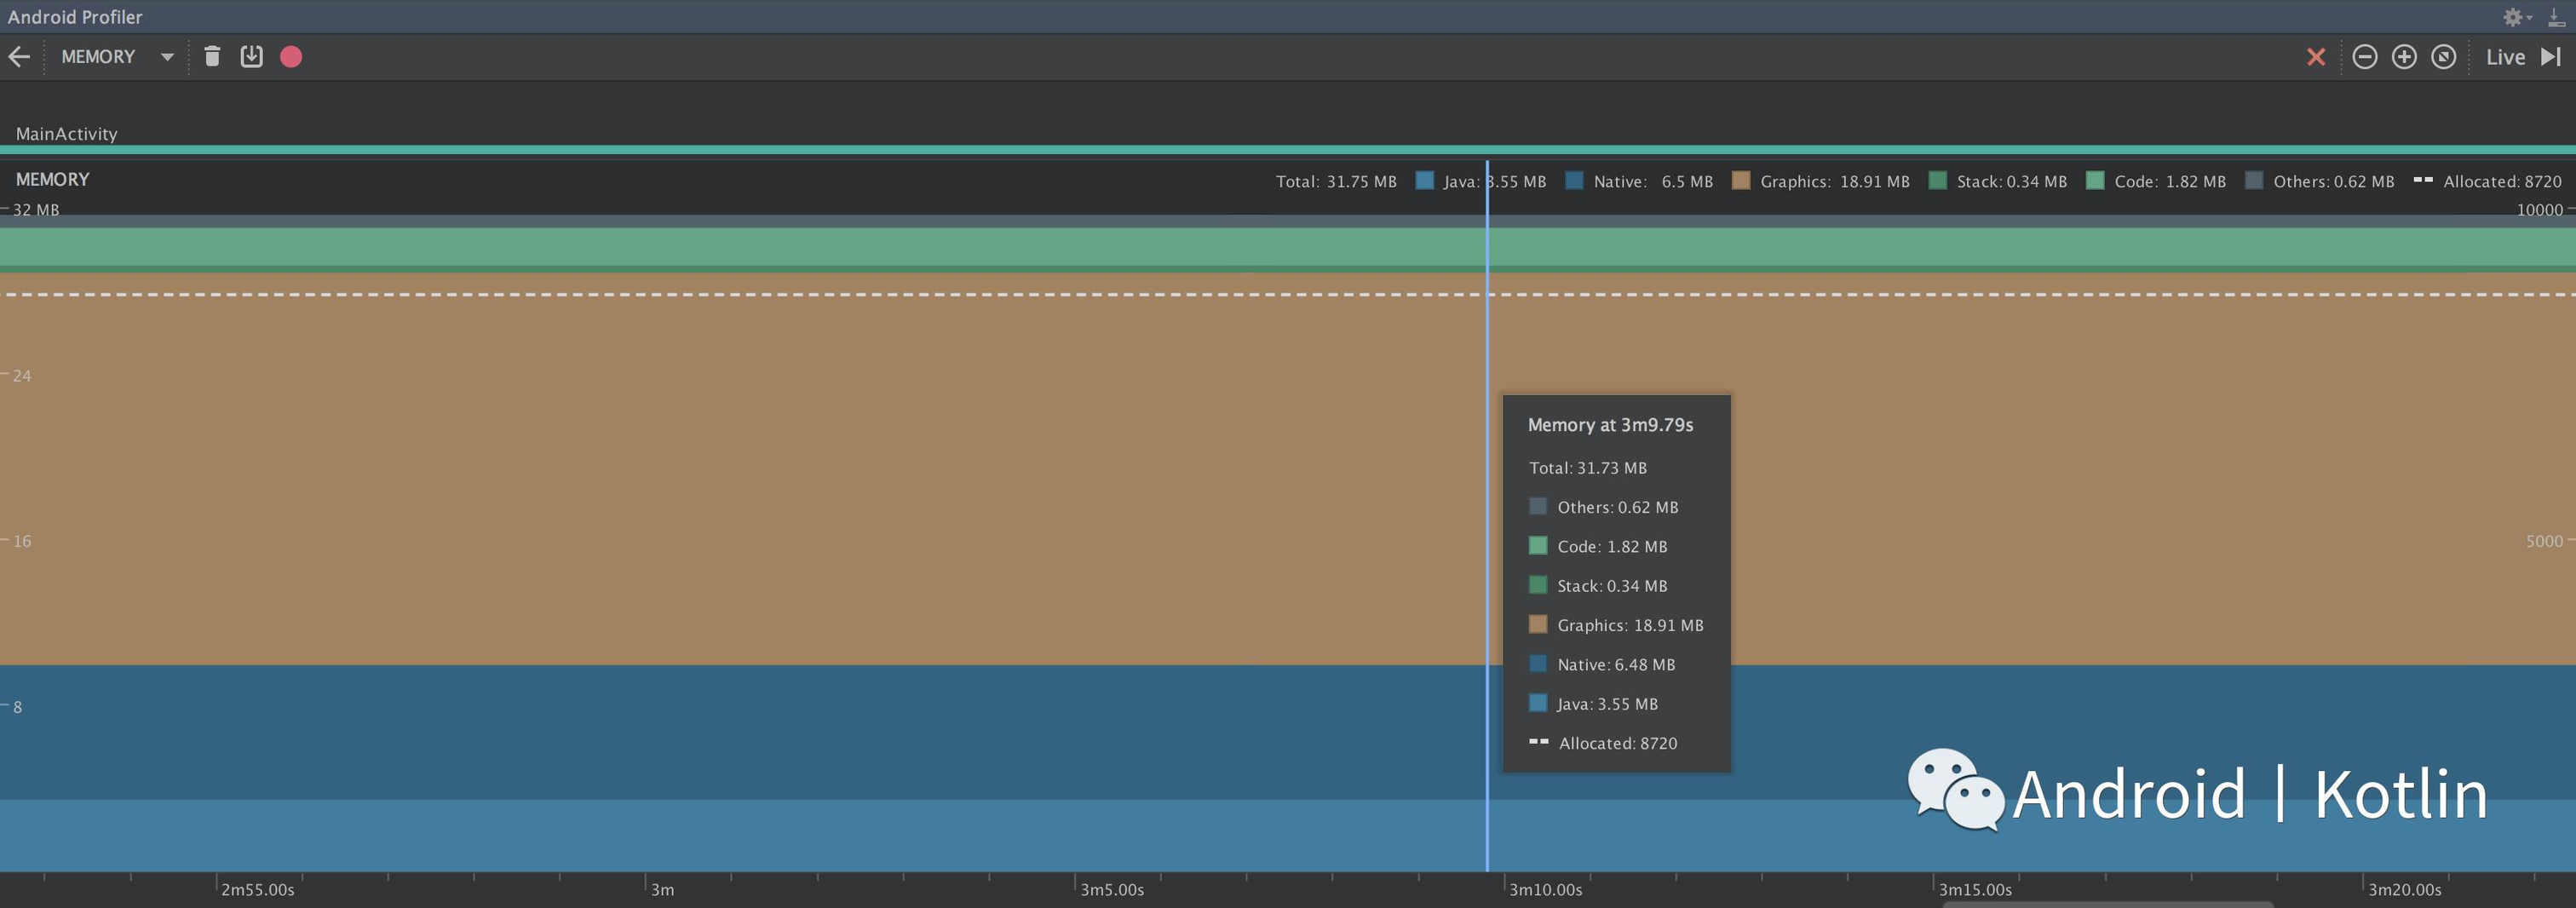Zoom in the timeline

tap(2404, 57)
